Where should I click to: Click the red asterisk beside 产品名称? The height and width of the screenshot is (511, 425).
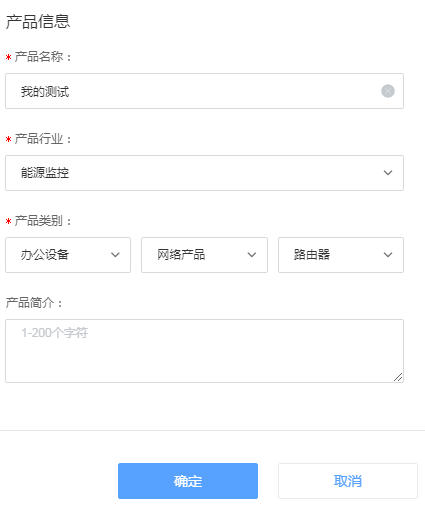click(9, 58)
